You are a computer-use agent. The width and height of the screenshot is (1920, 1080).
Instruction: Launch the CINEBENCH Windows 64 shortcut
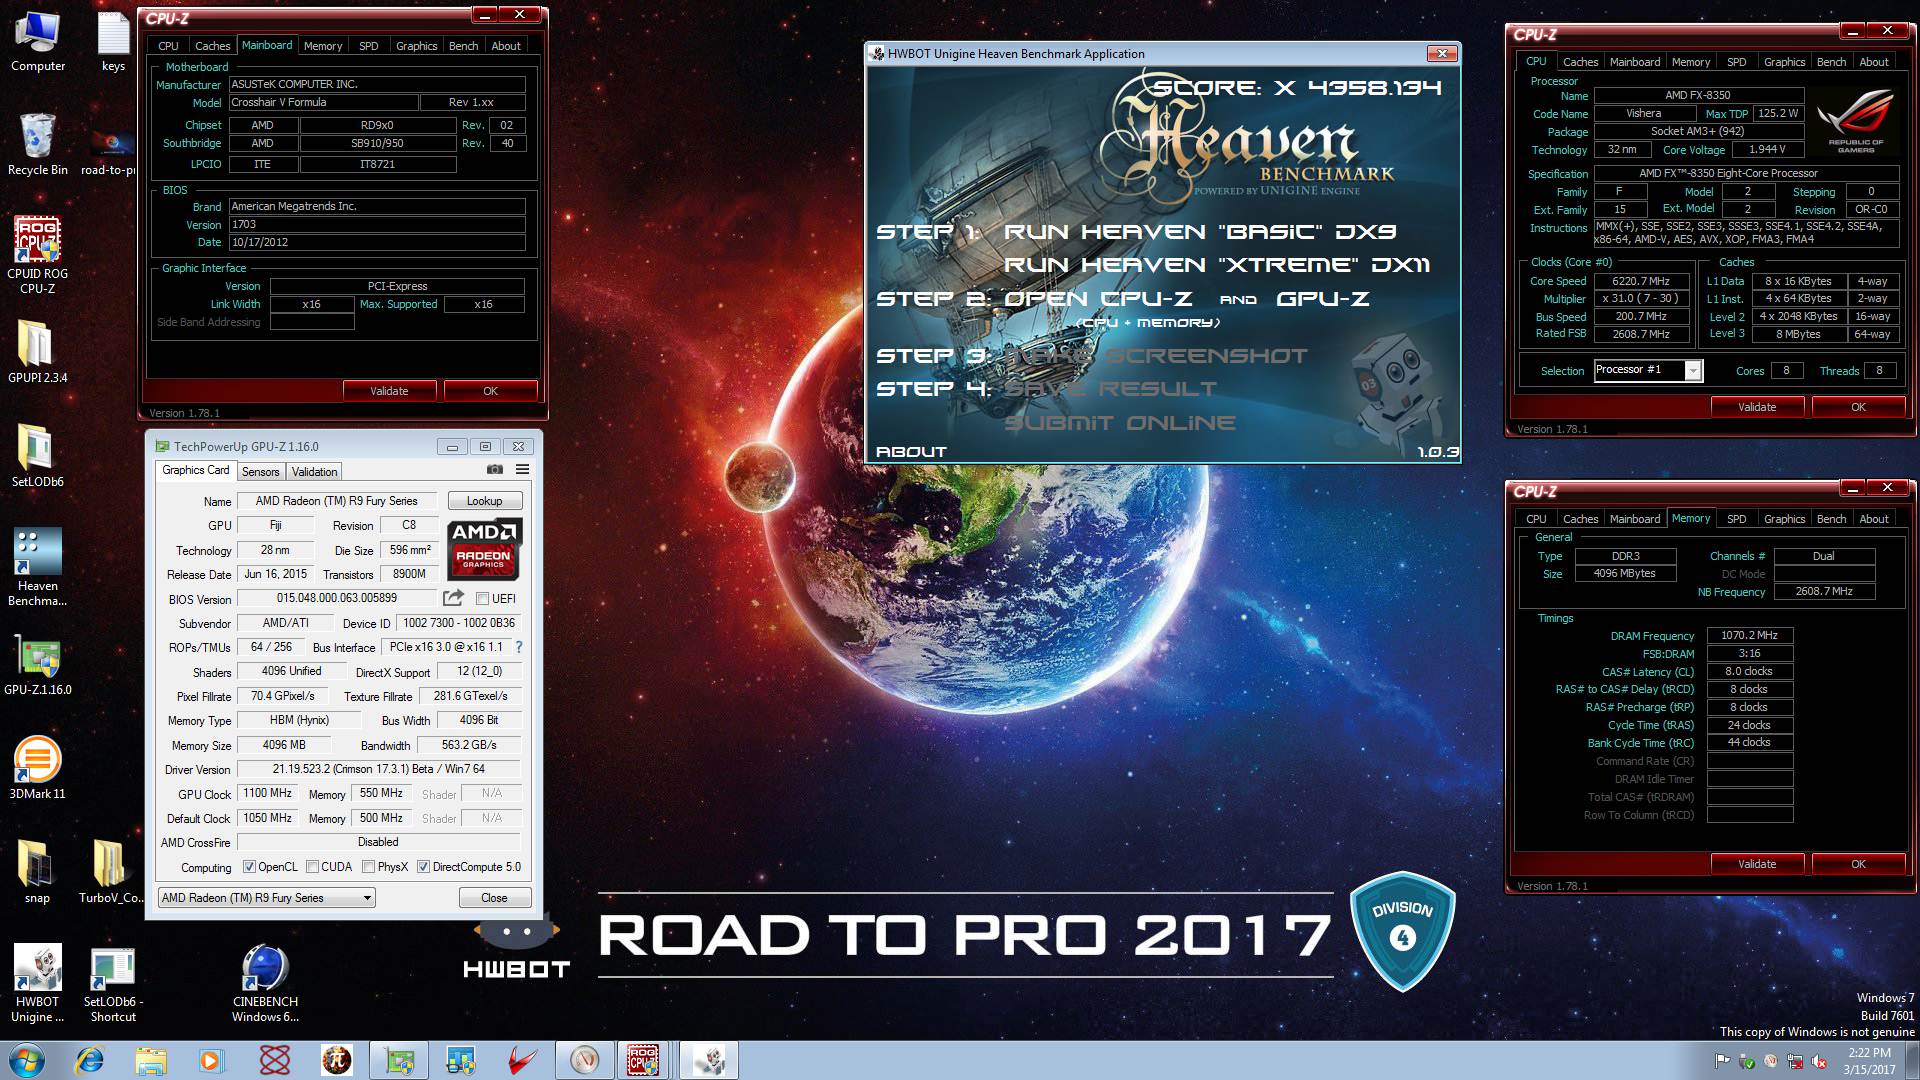pyautogui.click(x=265, y=984)
